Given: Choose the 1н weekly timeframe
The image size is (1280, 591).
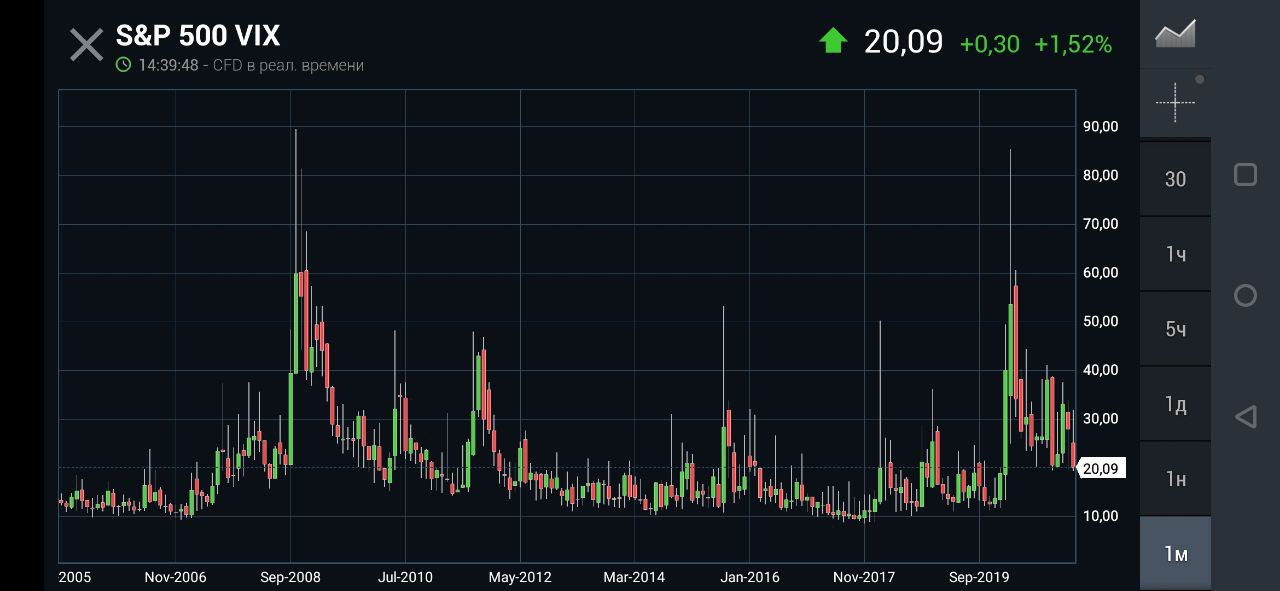Looking at the screenshot, I should pyautogui.click(x=1175, y=479).
